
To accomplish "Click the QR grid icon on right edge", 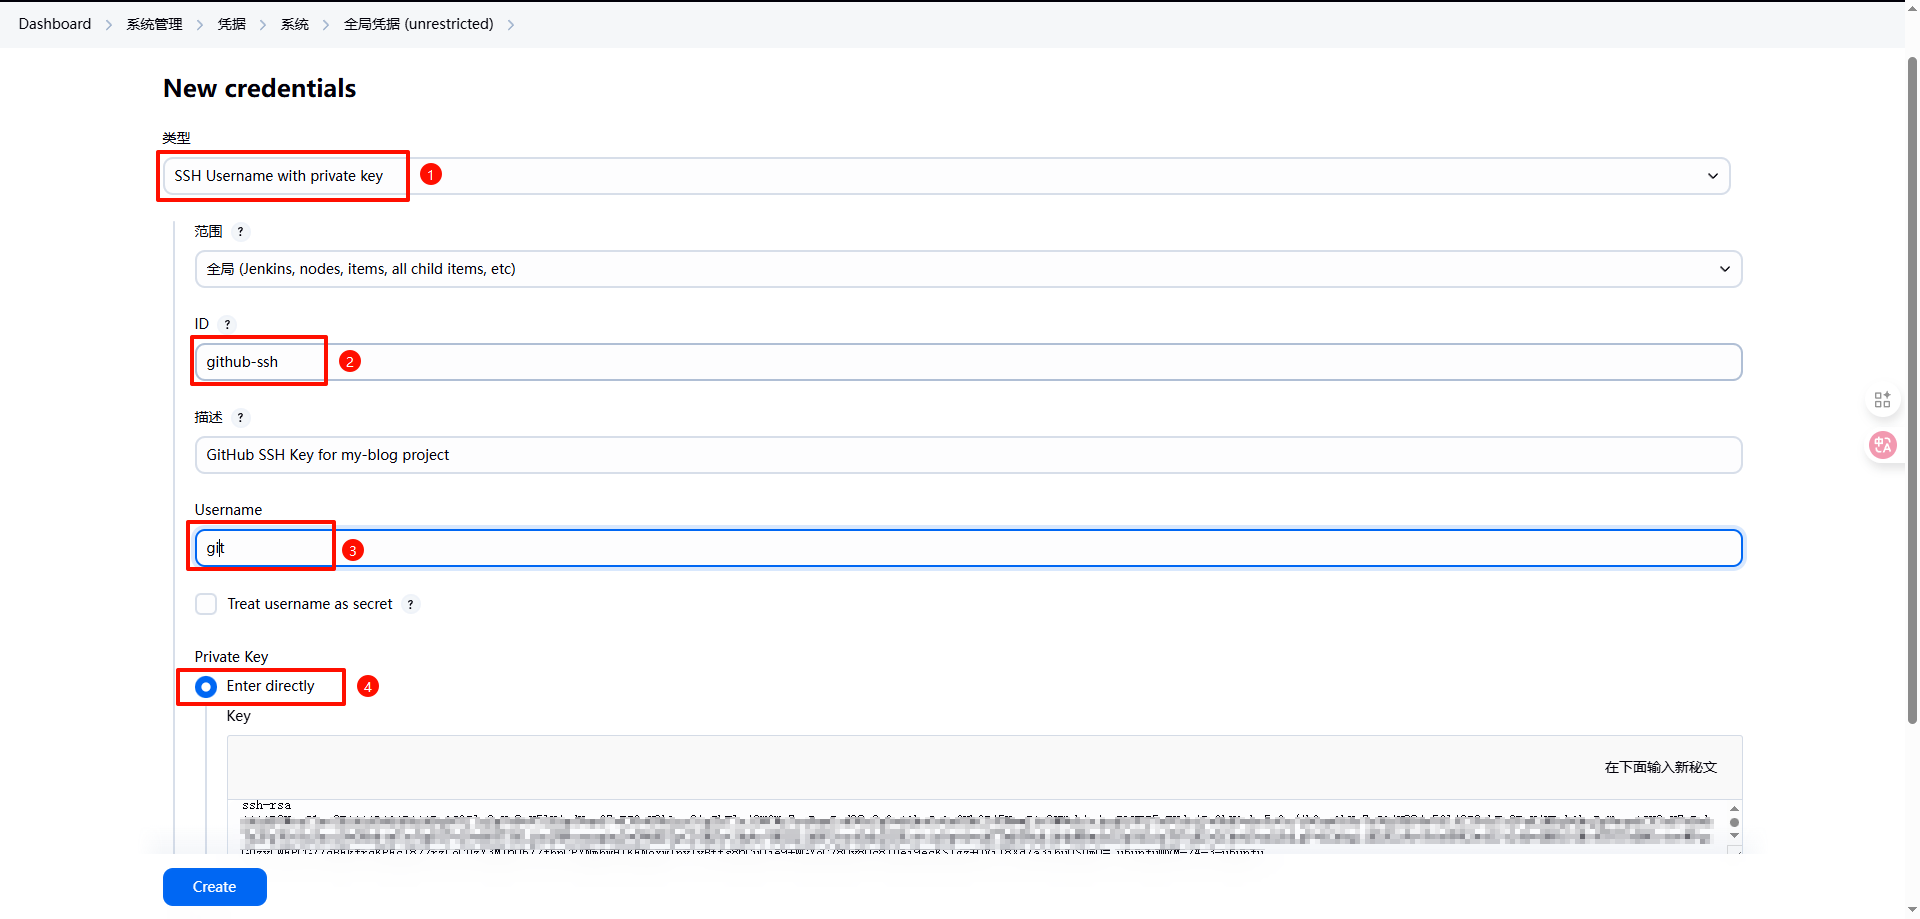I will [x=1882, y=400].
